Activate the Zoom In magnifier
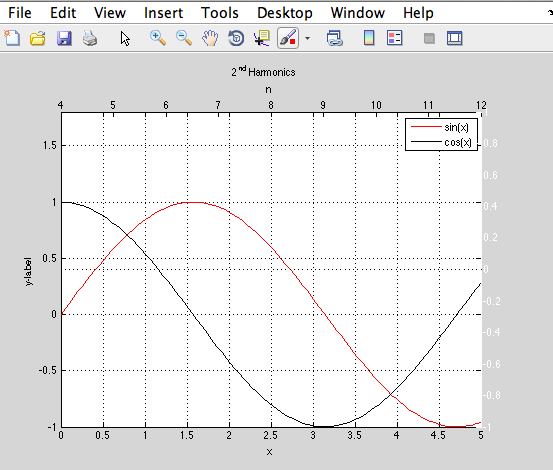The image size is (553, 470). (158, 38)
